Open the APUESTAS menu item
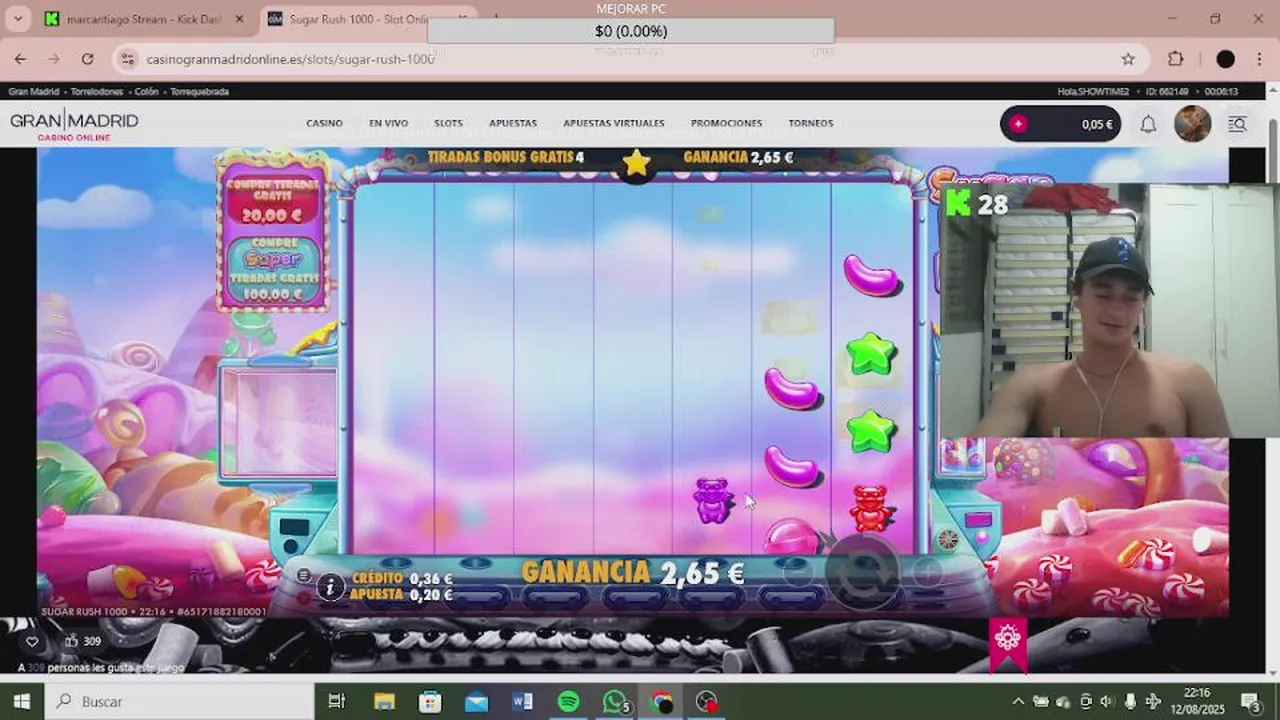1280x720 pixels. point(513,123)
